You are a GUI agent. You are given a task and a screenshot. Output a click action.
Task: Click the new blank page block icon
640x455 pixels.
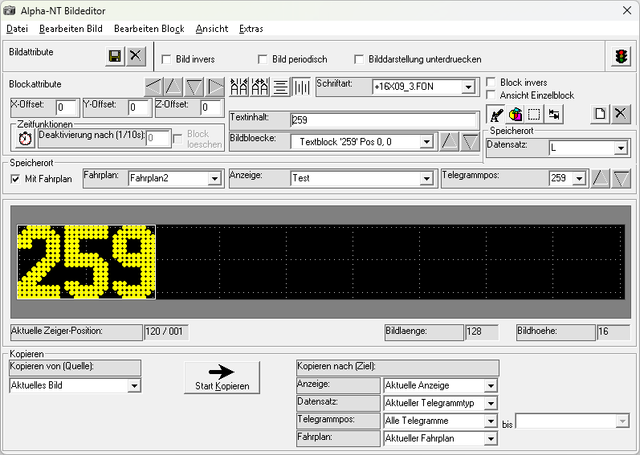(x=600, y=114)
